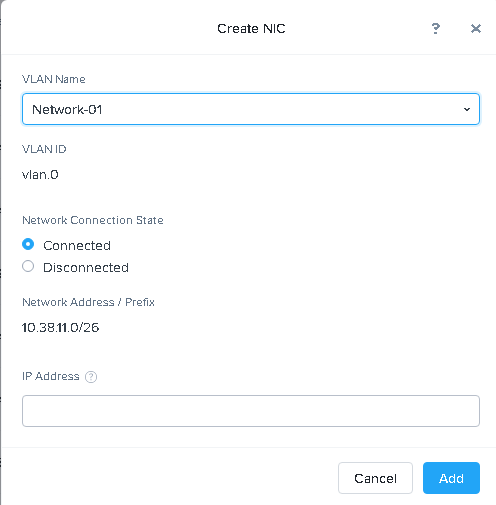Click the VLAN Name field label
Image resolution: width=496 pixels, height=505 pixels.
point(54,79)
